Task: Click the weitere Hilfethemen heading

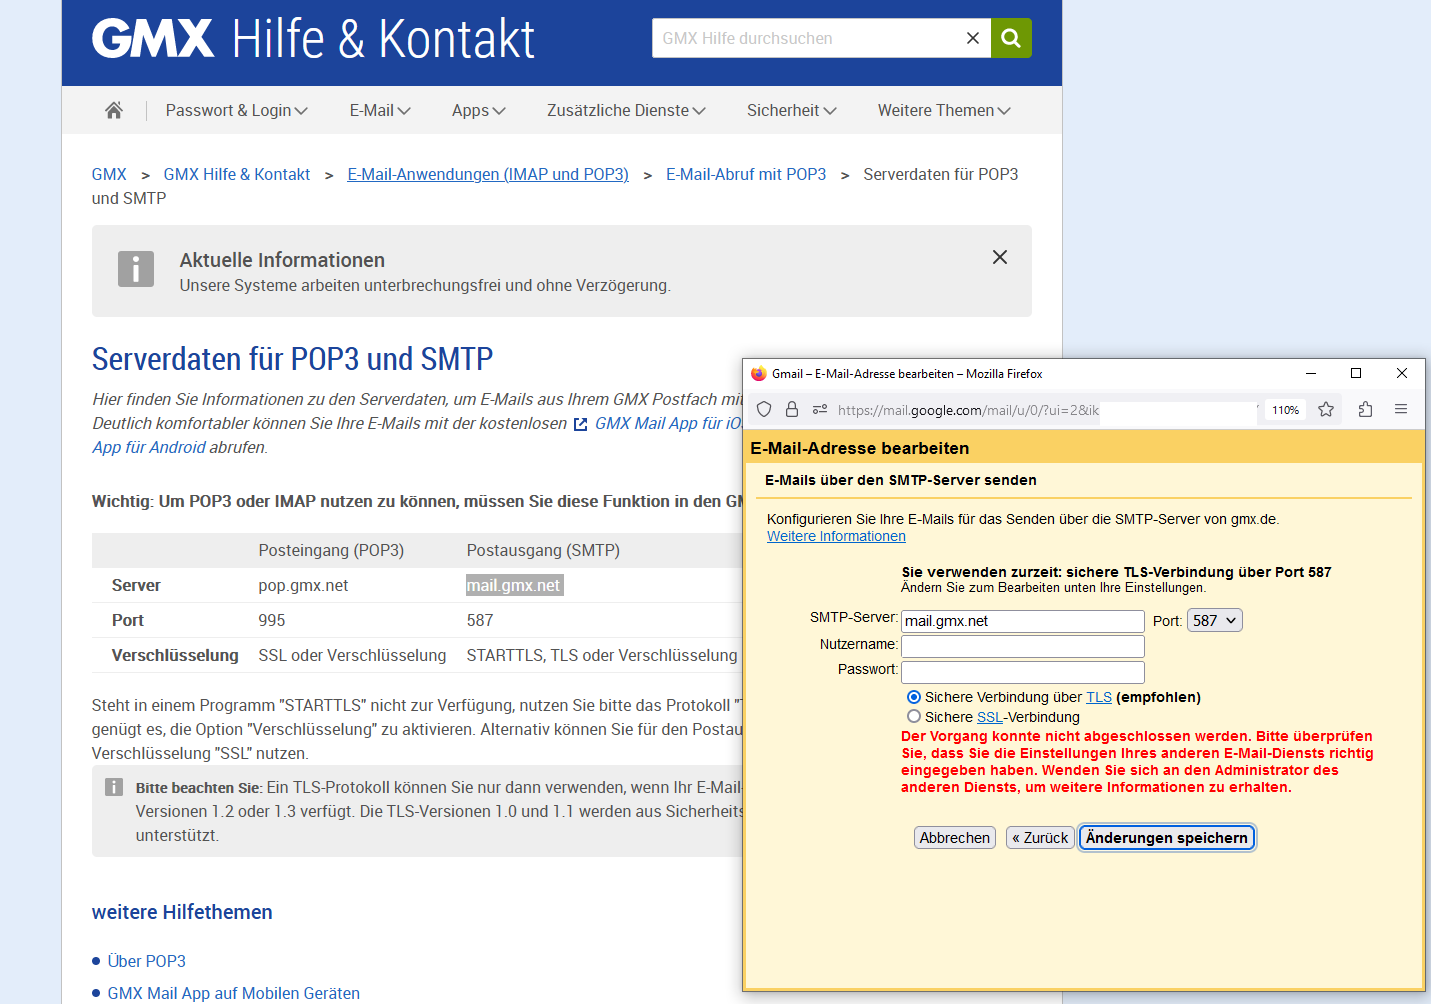Action: (182, 912)
